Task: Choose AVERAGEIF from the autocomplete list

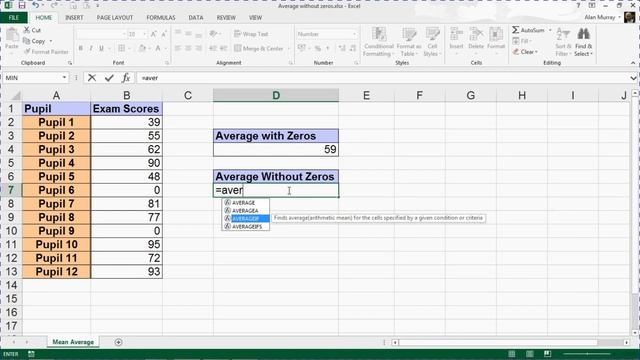Action: [x=246, y=218]
